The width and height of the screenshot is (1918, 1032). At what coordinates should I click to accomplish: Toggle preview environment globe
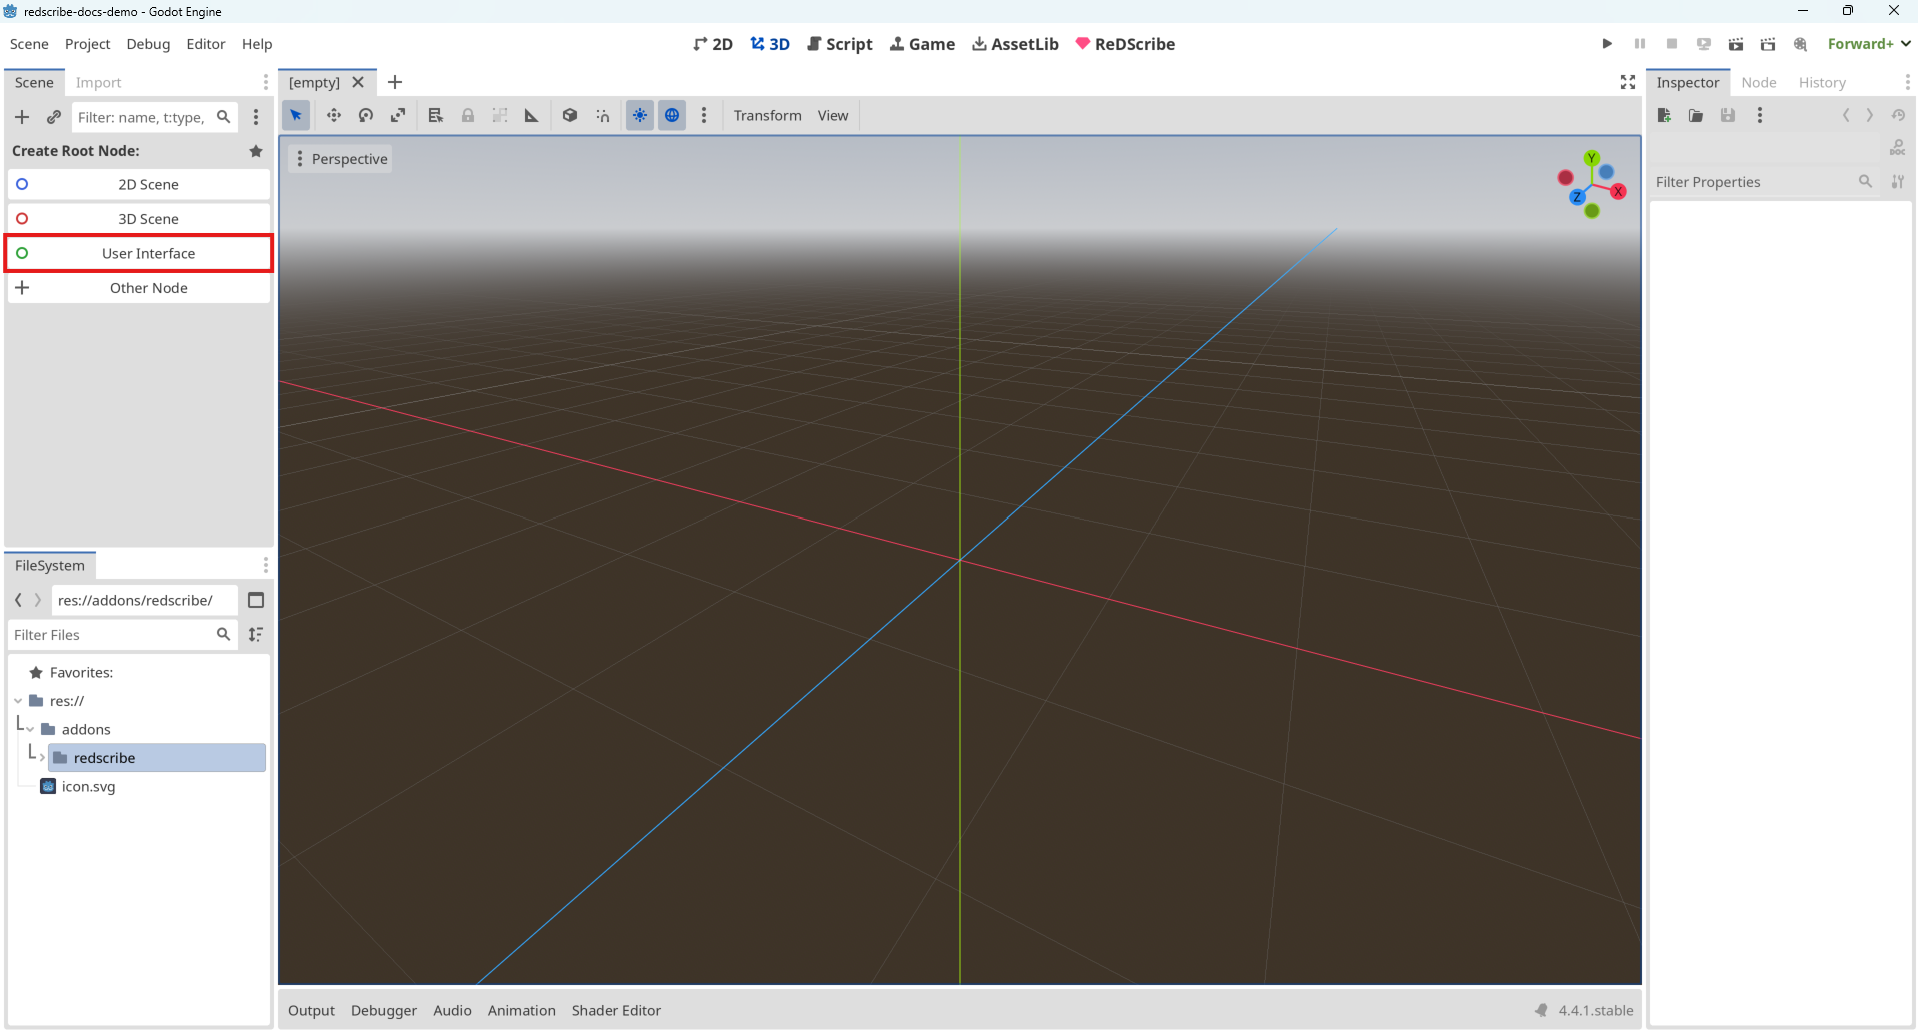coord(672,115)
